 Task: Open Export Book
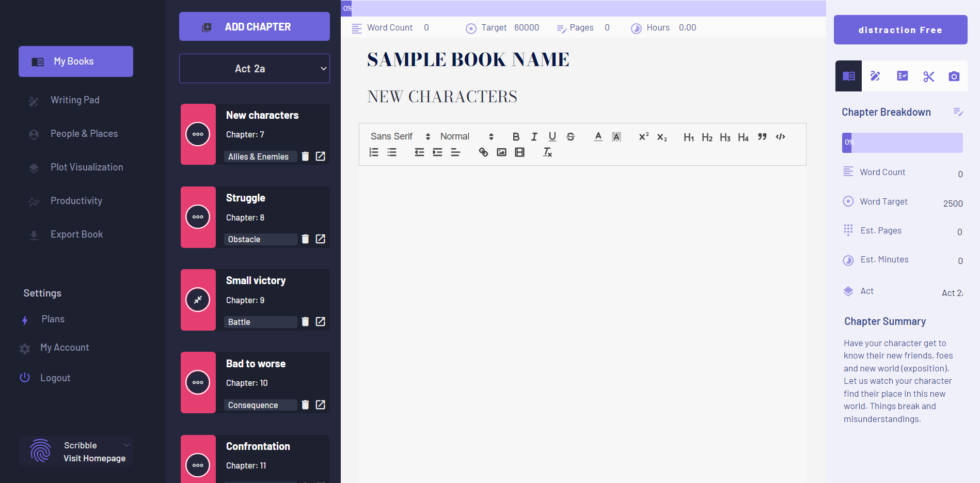tap(76, 235)
